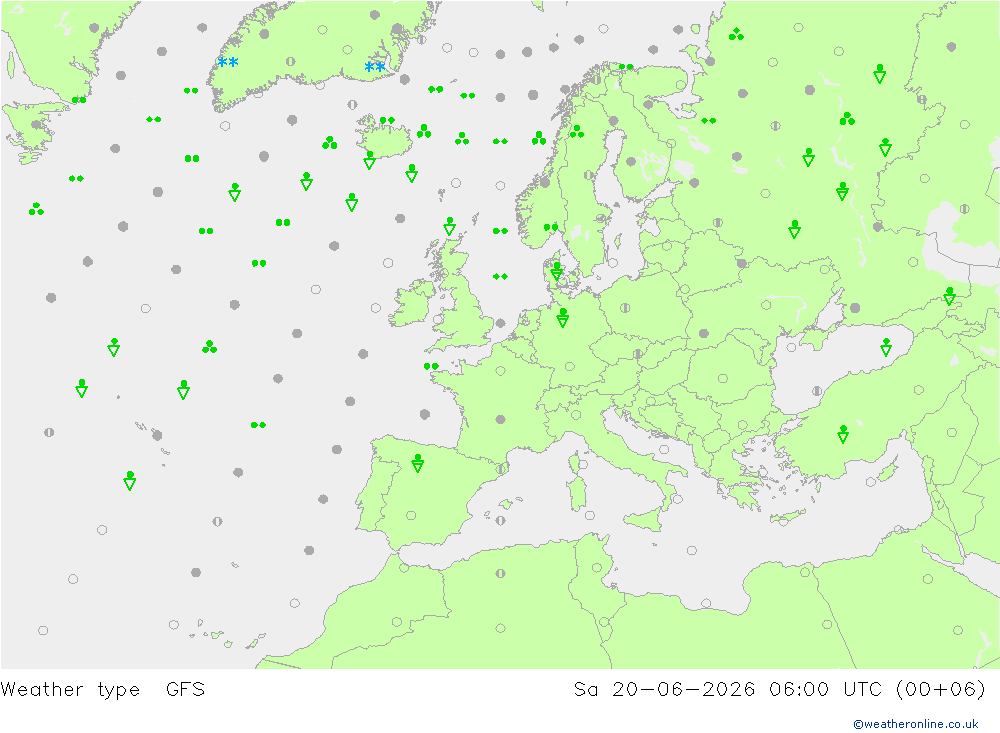Click the half-filled circle on Spain's east coast
Image resolution: width=1000 pixels, height=733 pixels.
pos(501,469)
